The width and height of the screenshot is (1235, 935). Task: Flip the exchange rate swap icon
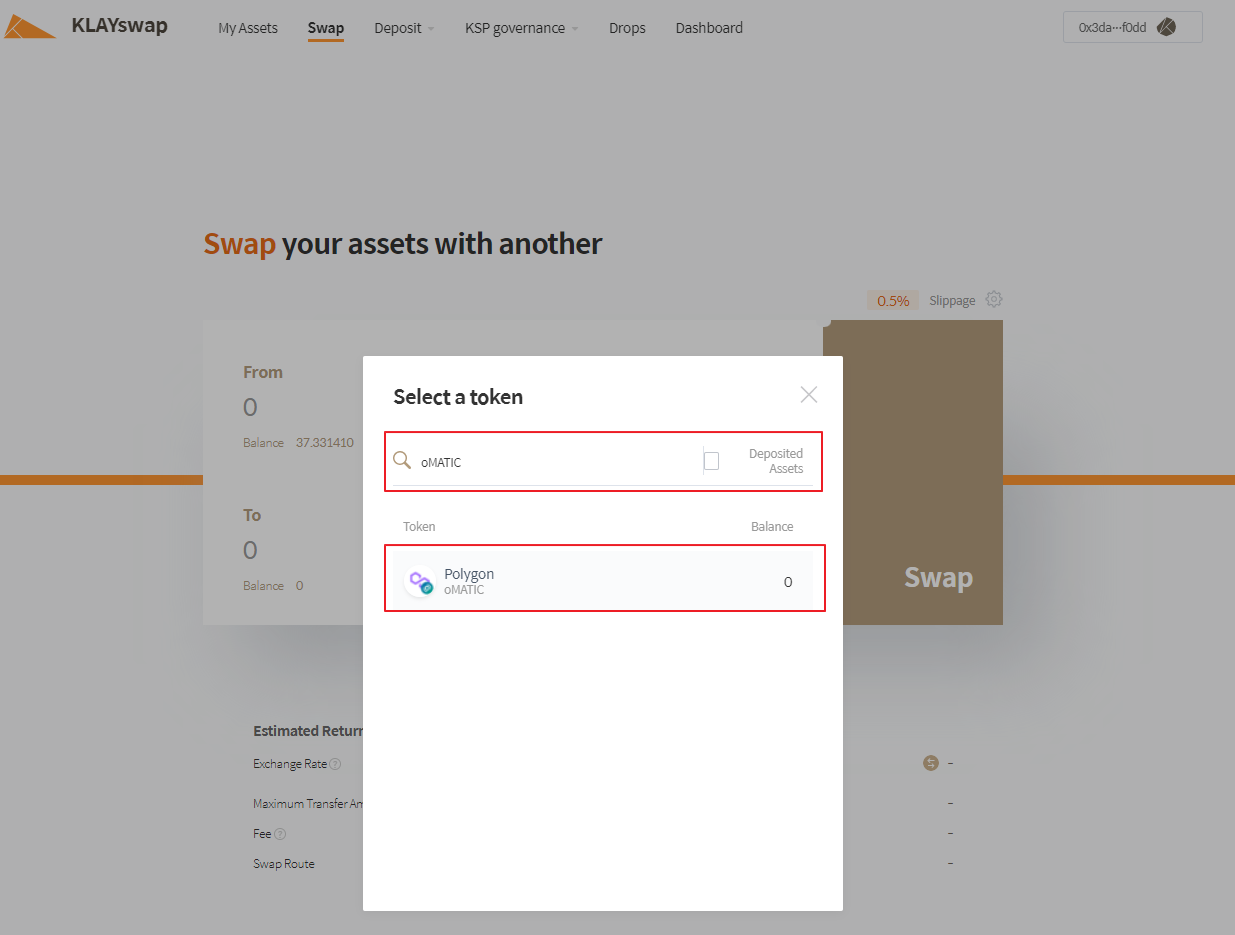(x=931, y=763)
